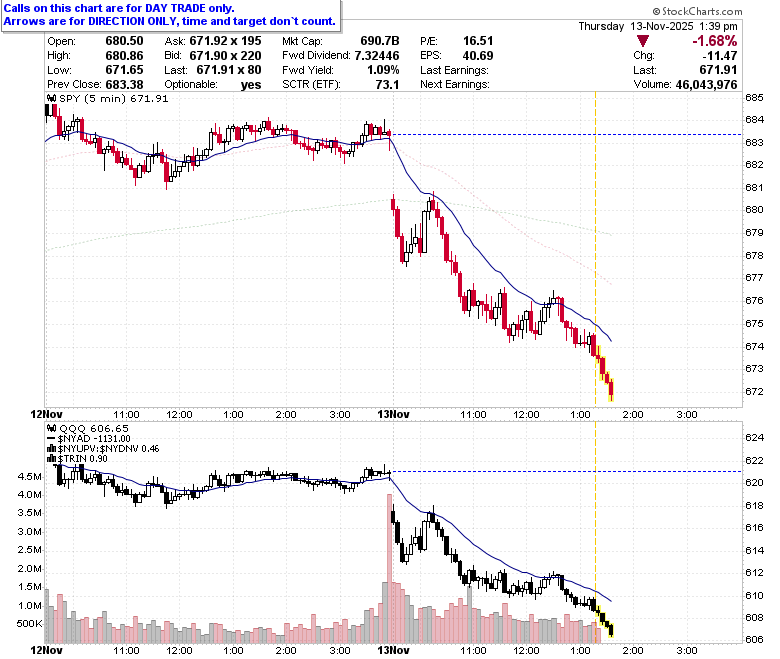Click the copyright symbol before StockCharts.com
The image size is (780, 659).
[x=656, y=11]
